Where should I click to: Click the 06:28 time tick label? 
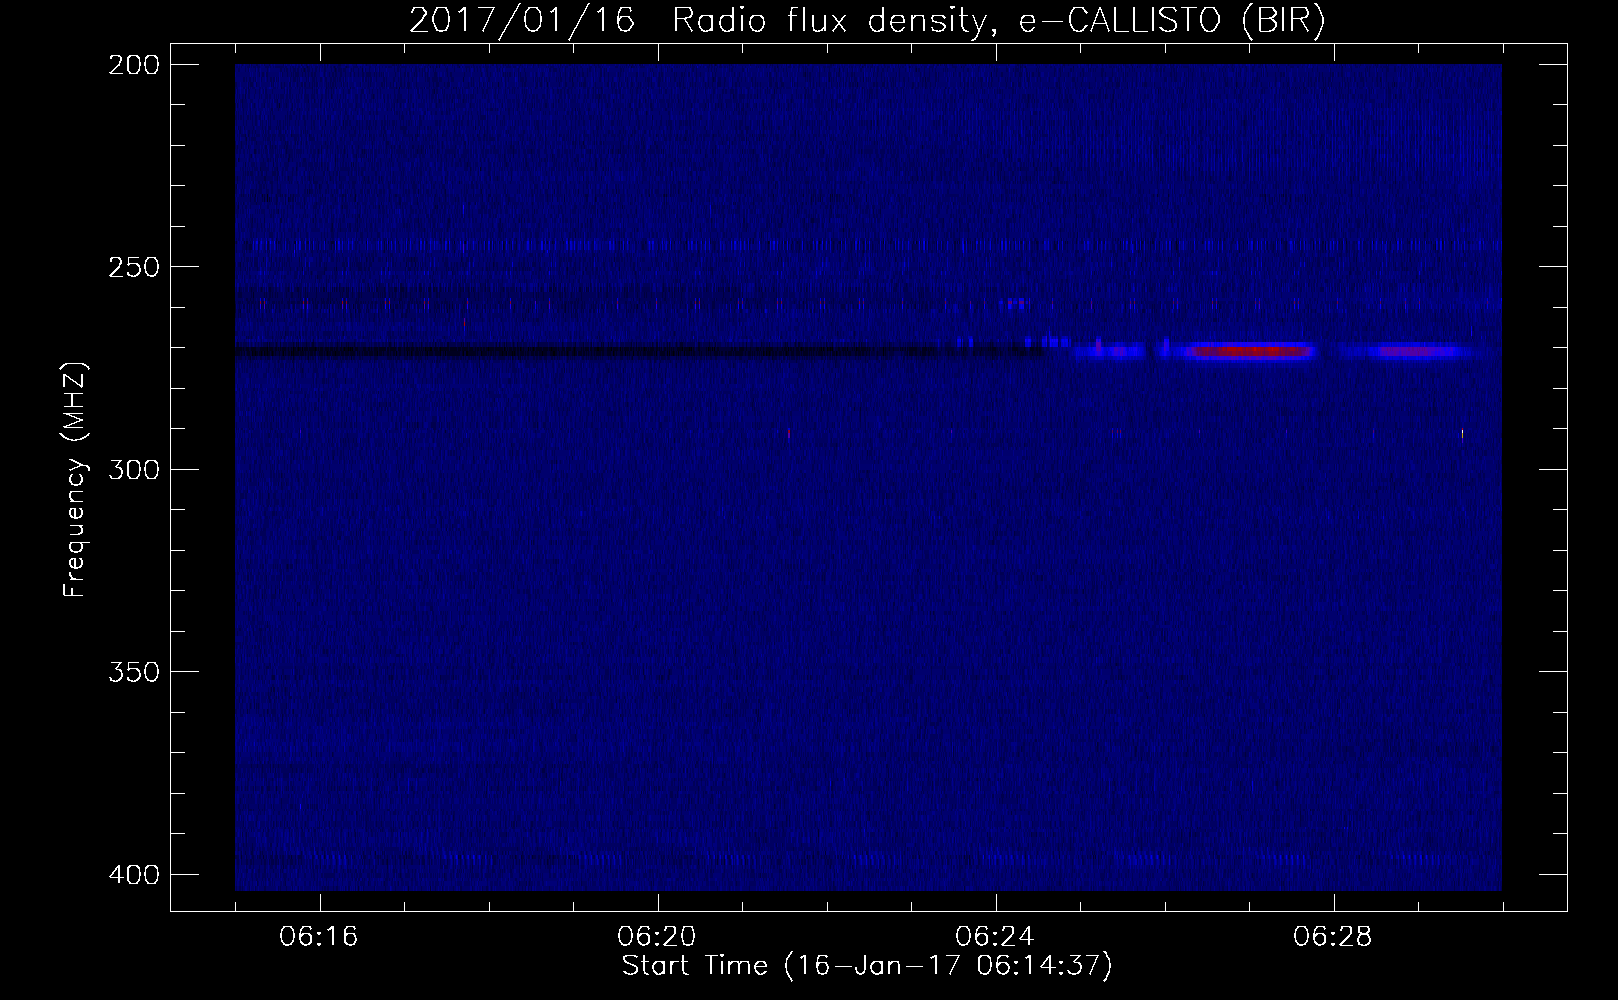pyautogui.click(x=1334, y=937)
